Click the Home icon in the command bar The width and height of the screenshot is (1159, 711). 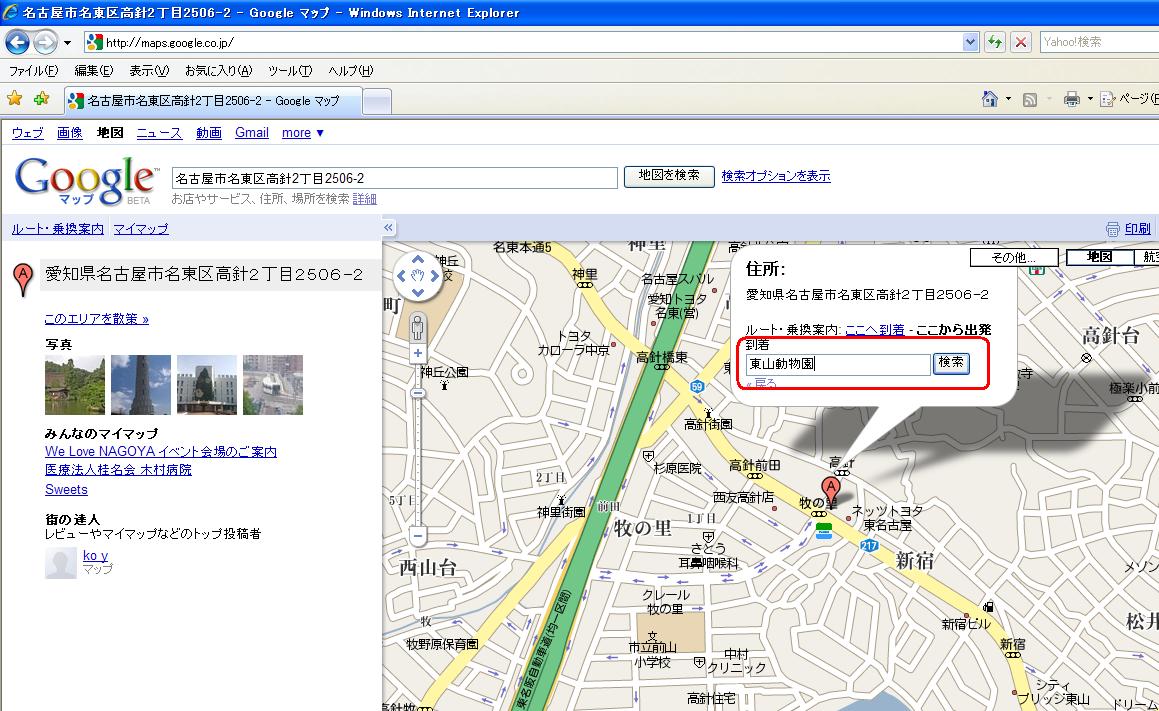point(990,99)
